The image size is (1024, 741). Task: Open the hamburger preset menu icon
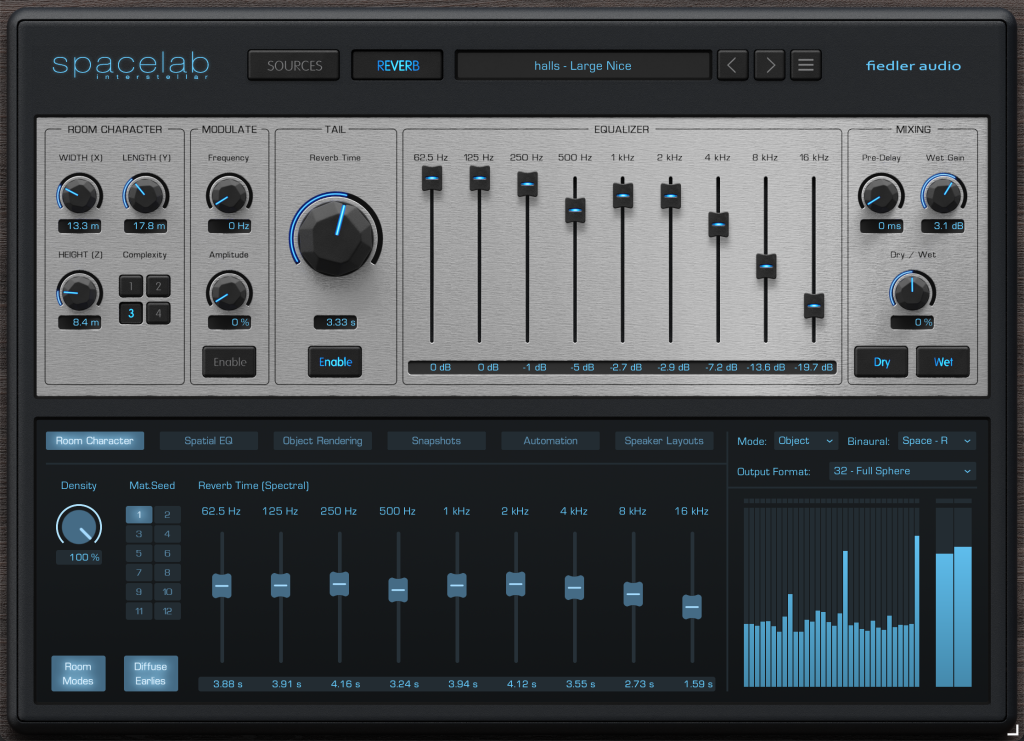click(x=806, y=64)
